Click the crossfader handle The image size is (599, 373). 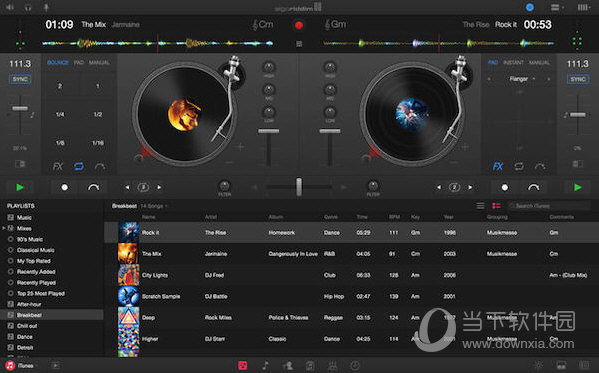299,187
